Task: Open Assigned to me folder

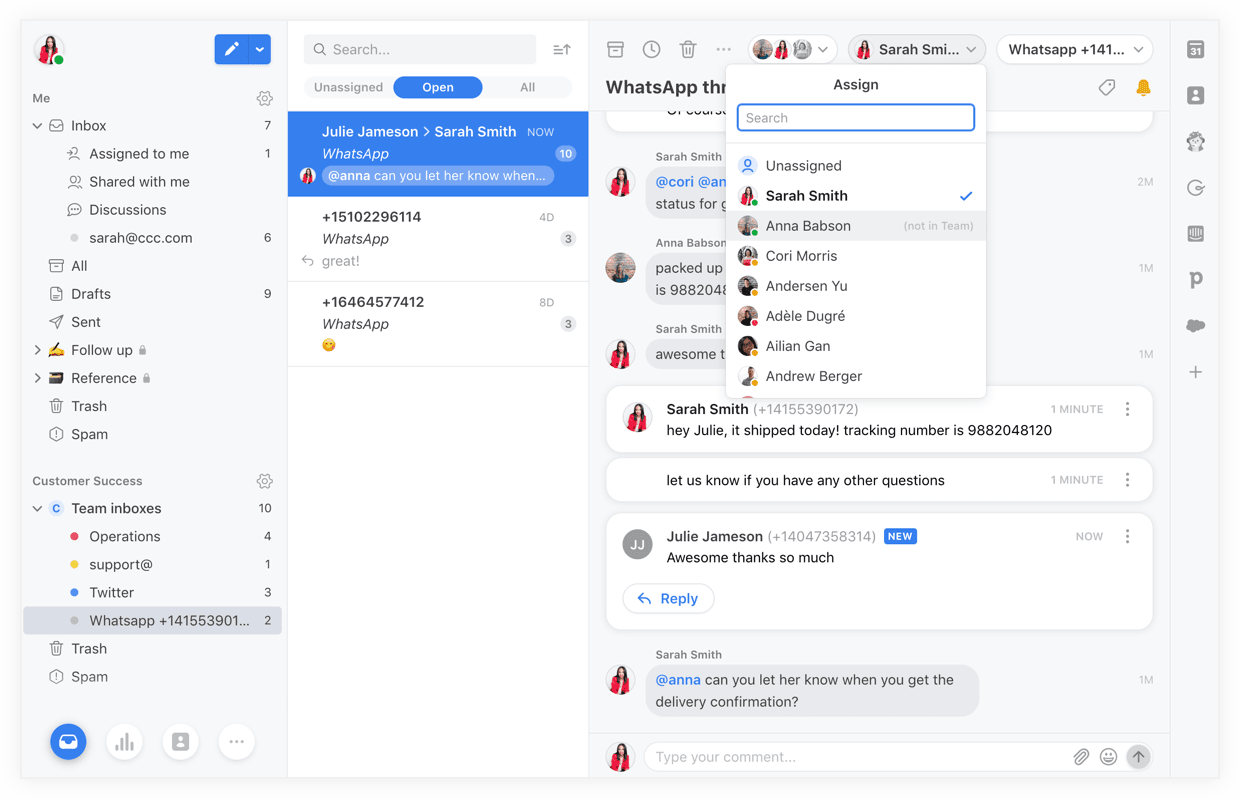Action: [x=152, y=154]
